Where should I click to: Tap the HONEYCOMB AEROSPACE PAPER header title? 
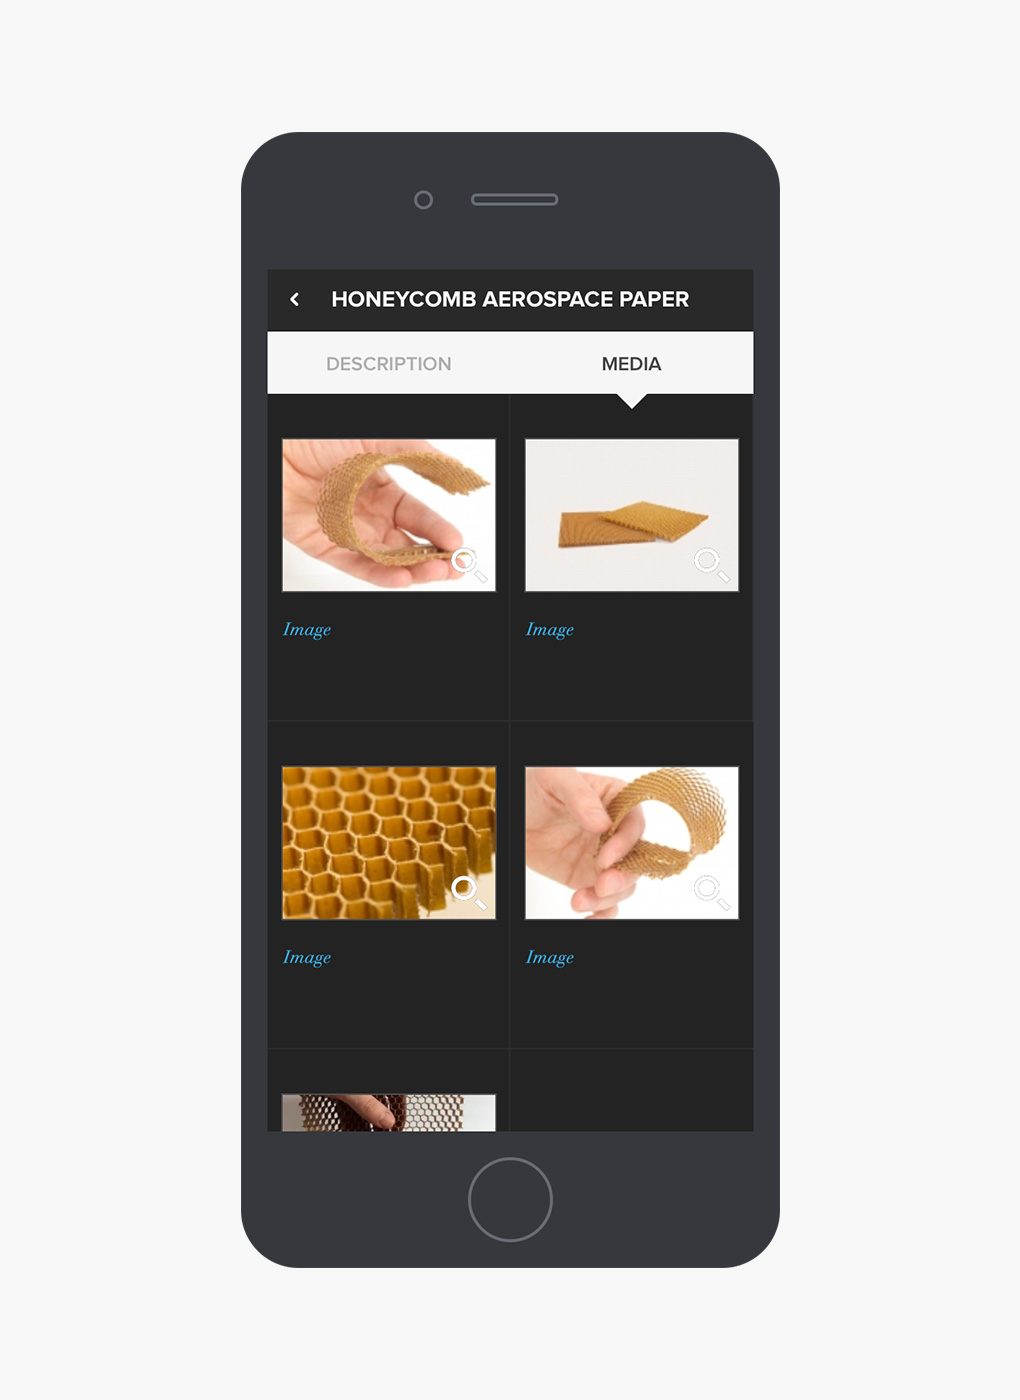point(510,299)
